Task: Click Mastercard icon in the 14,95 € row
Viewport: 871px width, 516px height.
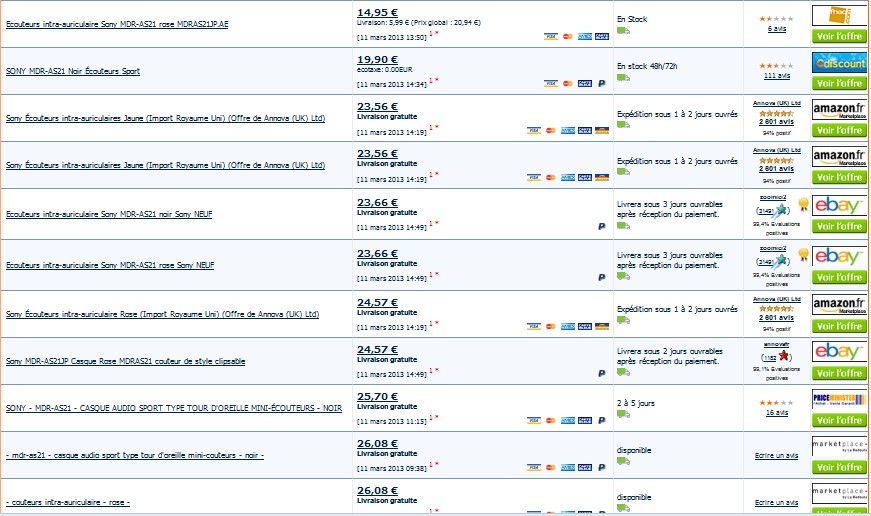Action: click(568, 37)
